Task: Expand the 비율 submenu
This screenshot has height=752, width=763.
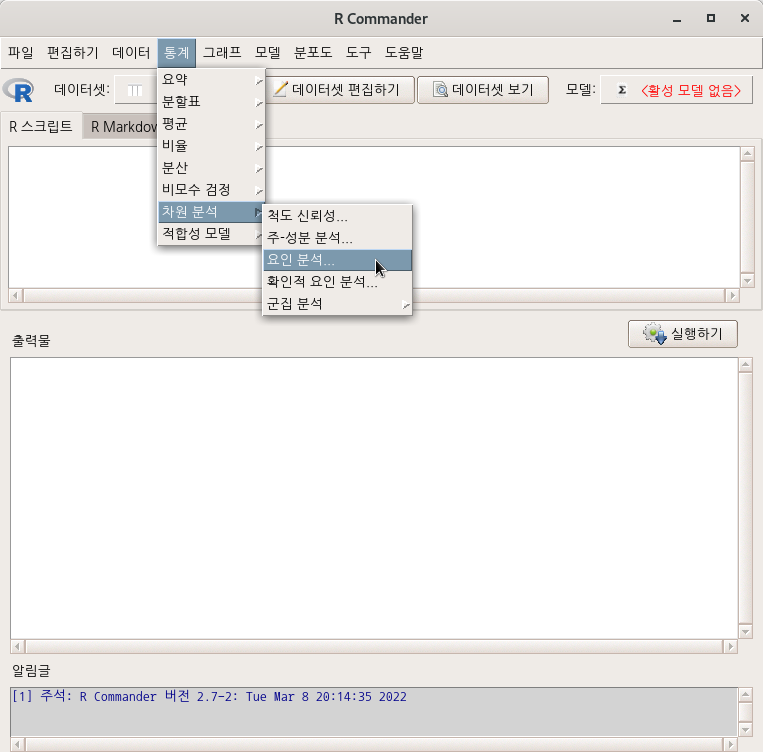Action: [x=212, y=146]
